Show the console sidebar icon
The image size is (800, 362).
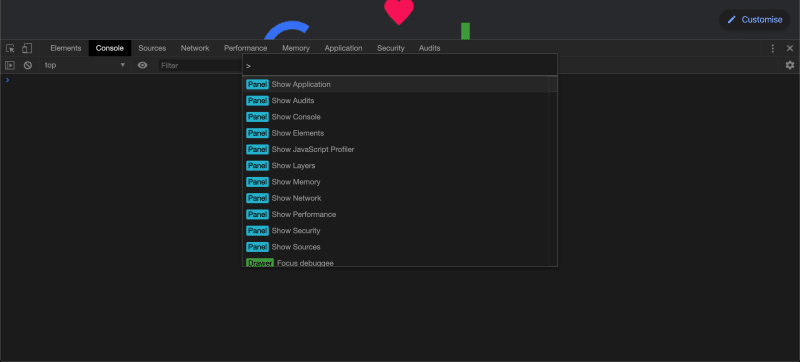10,65
